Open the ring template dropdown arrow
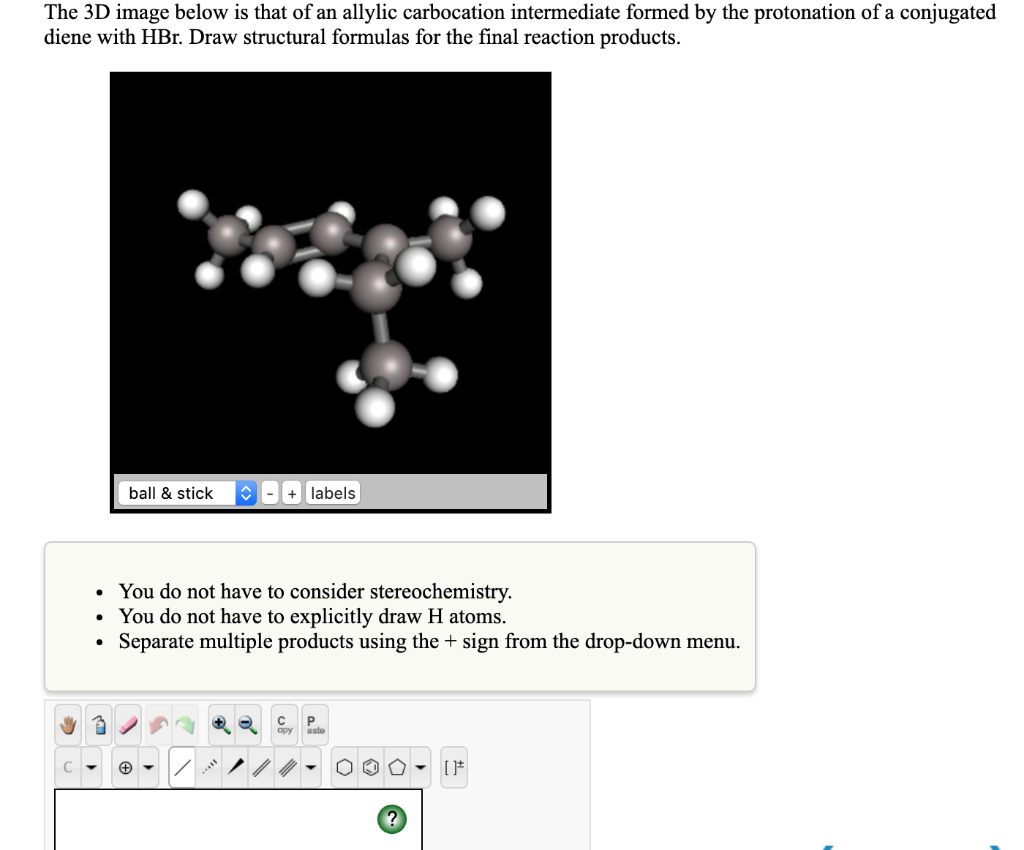 pos(418,768)
